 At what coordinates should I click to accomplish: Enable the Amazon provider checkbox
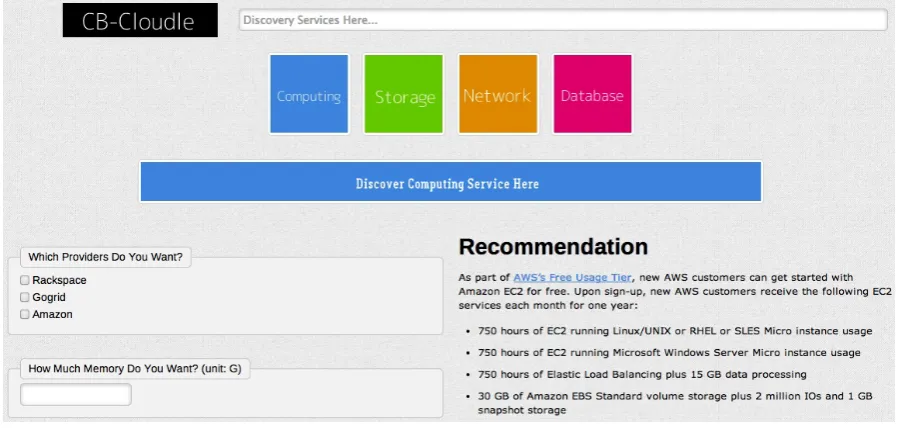[x=25, y=315]
